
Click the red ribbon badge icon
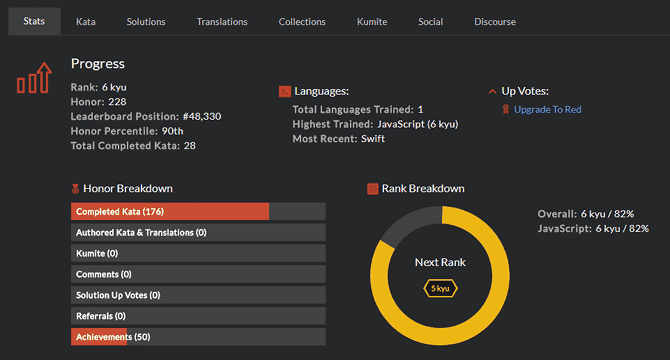pos(506,110)
